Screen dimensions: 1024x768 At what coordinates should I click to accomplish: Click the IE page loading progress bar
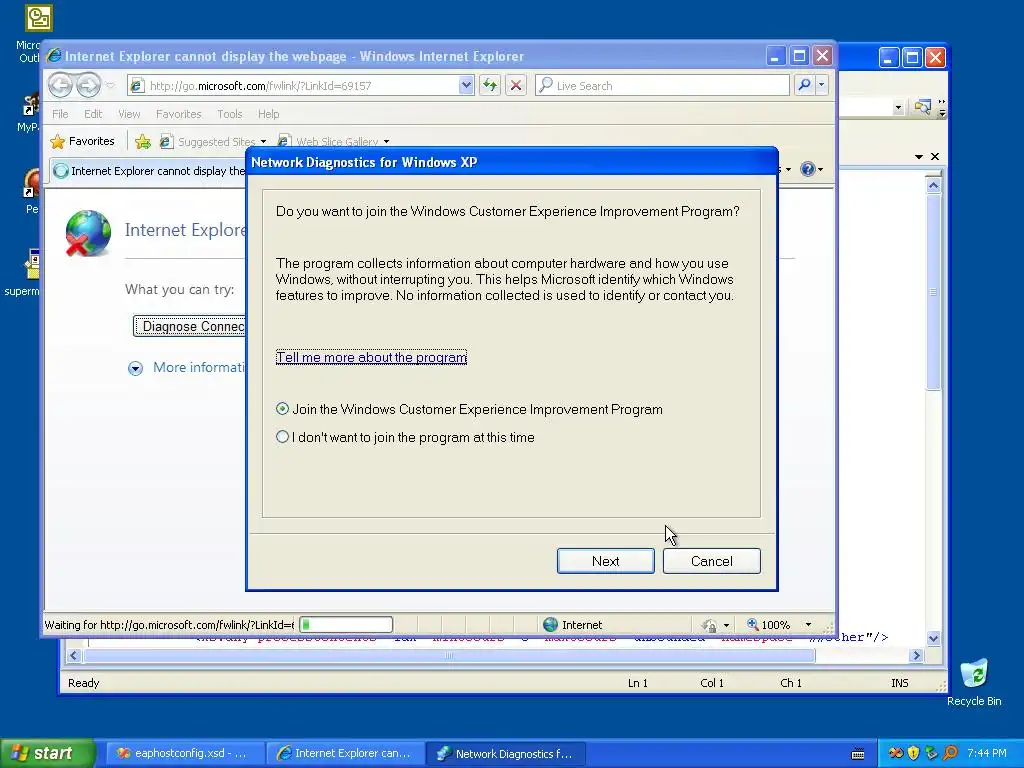(345, 625)
